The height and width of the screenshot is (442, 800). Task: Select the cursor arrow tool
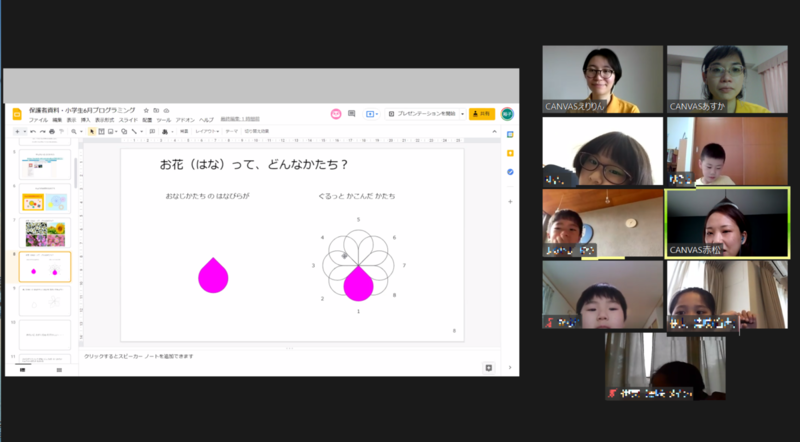pos(92,131)
